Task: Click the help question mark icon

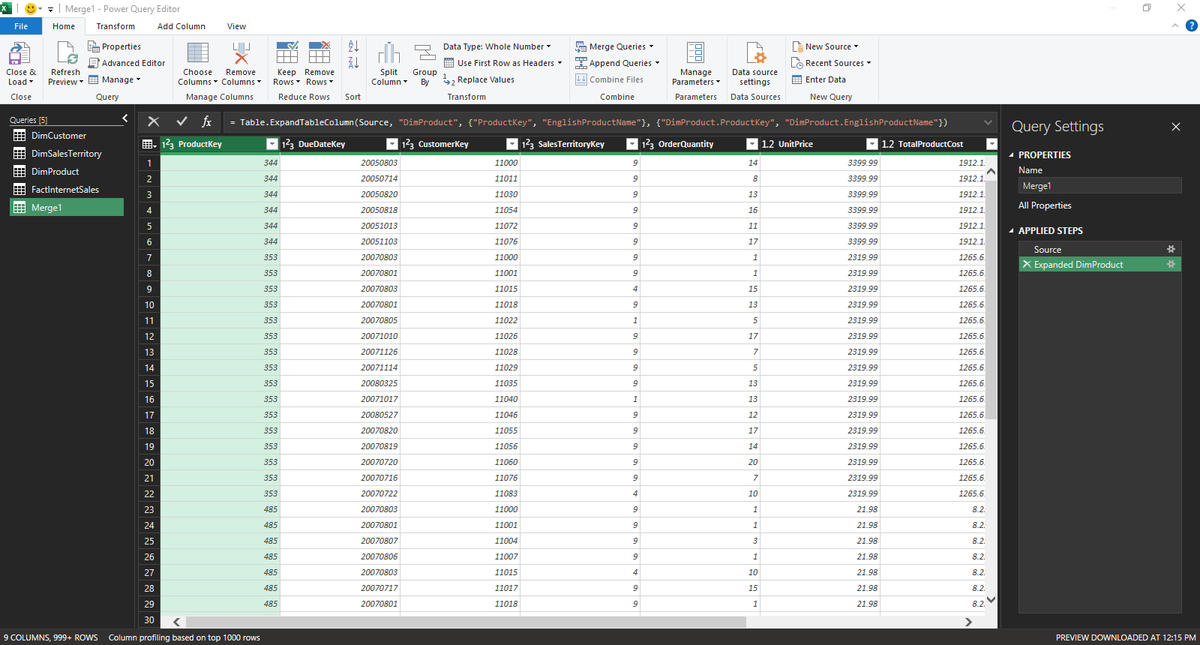Action: 1190,26
